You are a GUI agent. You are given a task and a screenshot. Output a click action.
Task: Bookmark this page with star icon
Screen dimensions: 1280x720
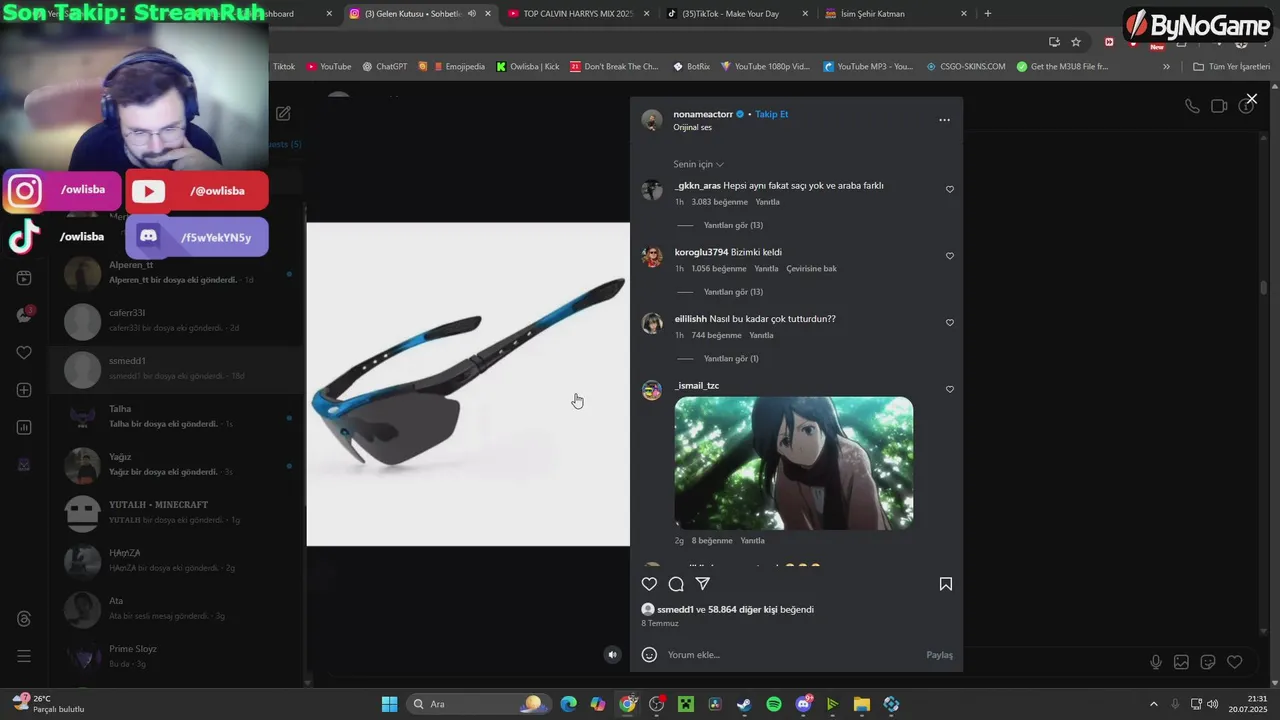coord(1076,42)
